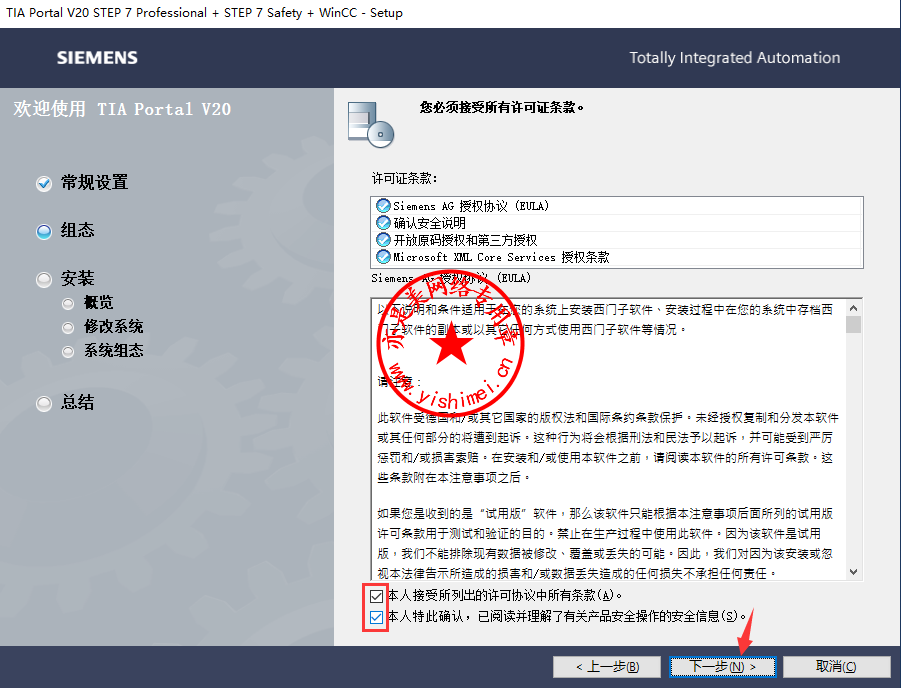This screenshot has height=688, width=901.
Task: Open the 组态 step in sidebar
Action: coord(78,230)
